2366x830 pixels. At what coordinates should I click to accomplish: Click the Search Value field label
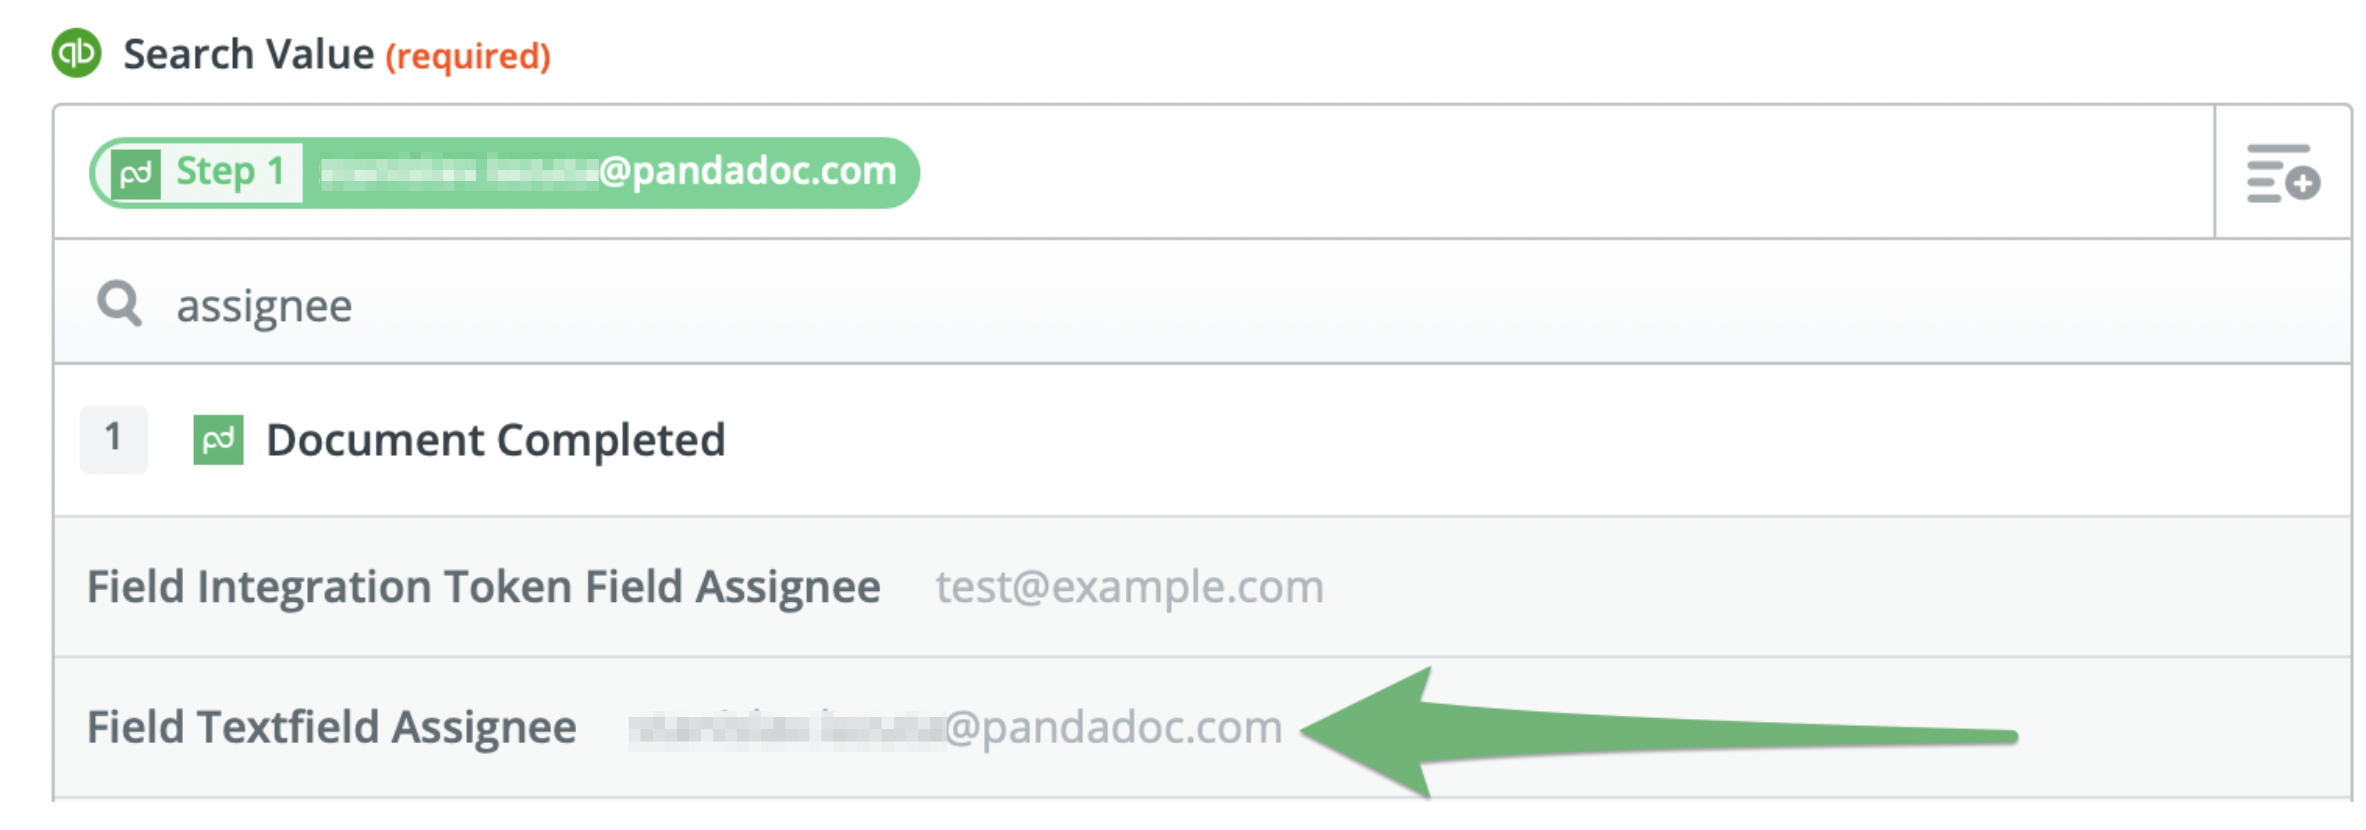[x=248, y=54]
